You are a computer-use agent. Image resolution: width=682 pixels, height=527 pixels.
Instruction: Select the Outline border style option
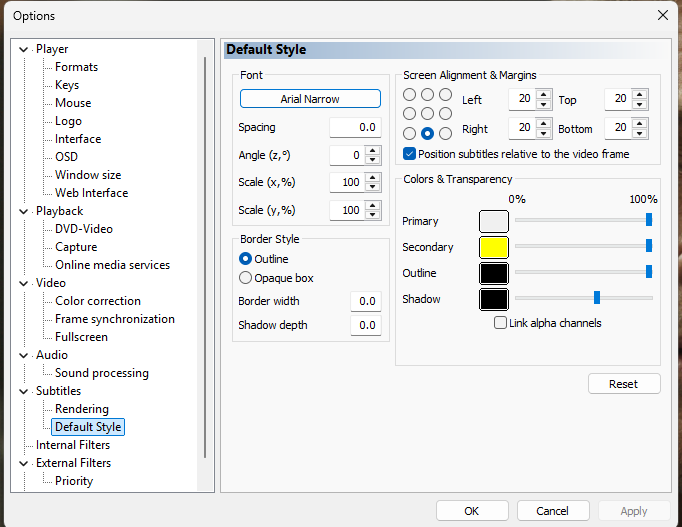tap(246, 259)
